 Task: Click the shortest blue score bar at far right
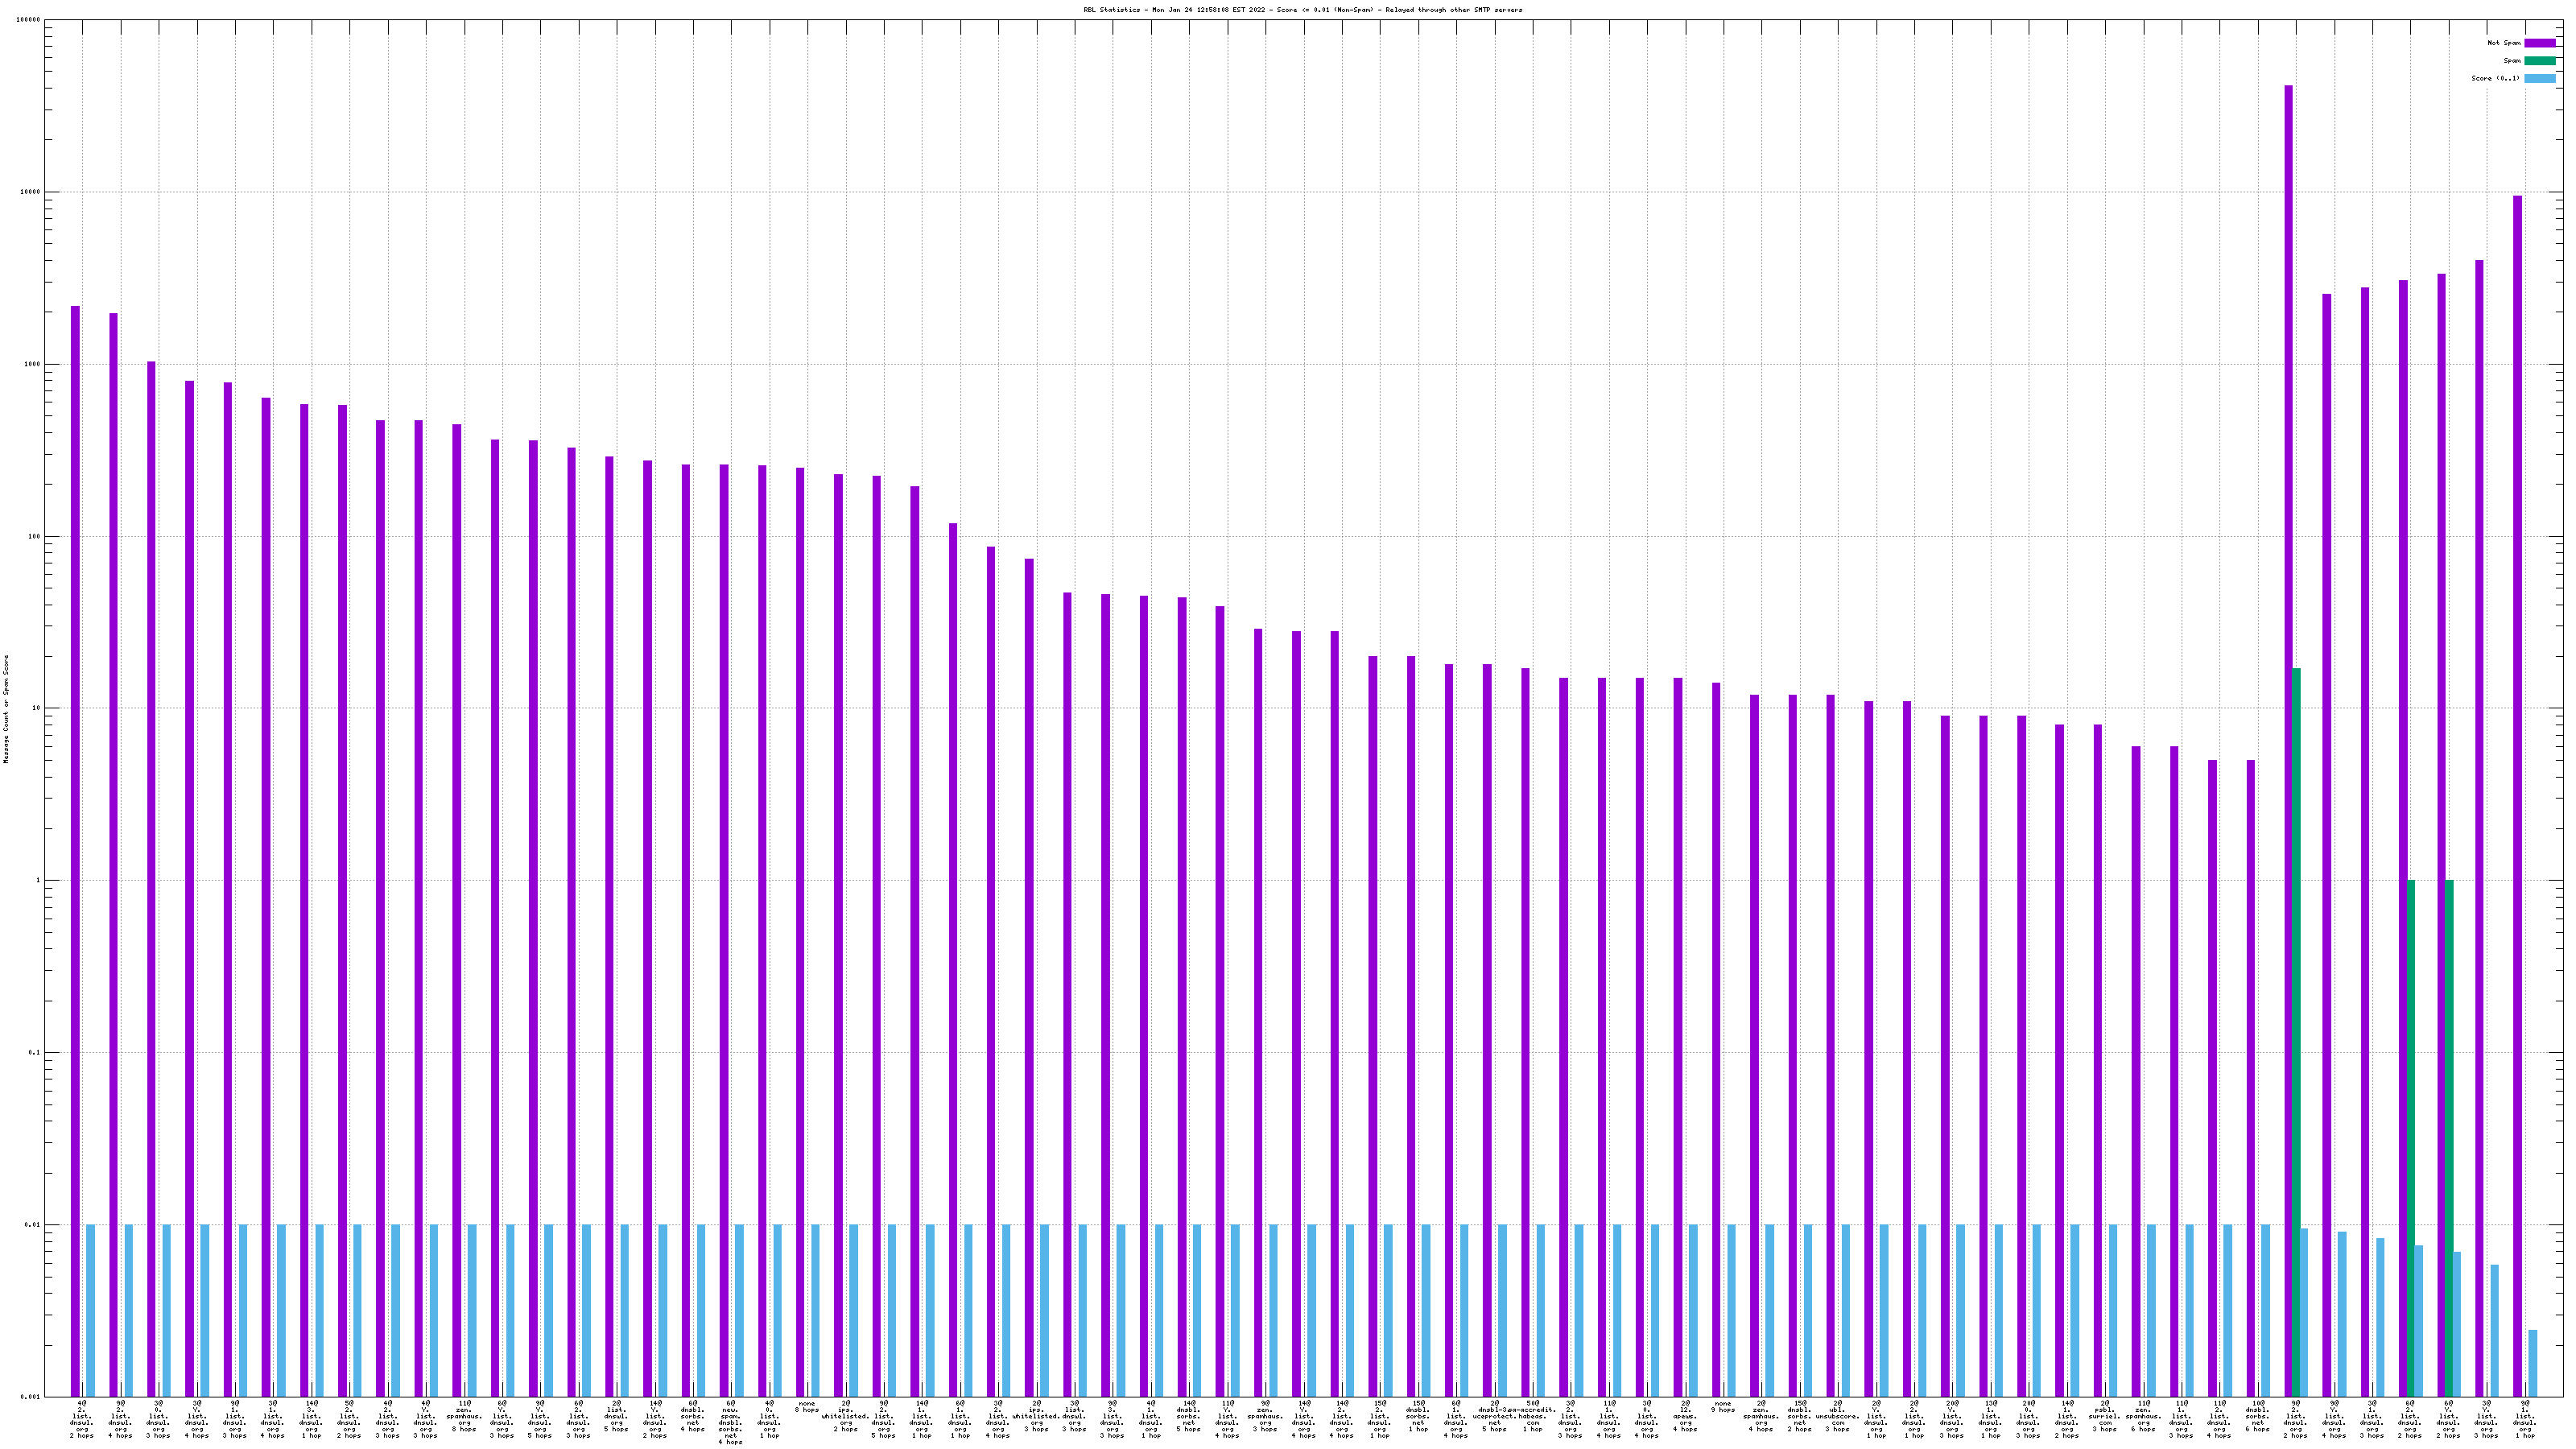[x=2533, y=1362]
